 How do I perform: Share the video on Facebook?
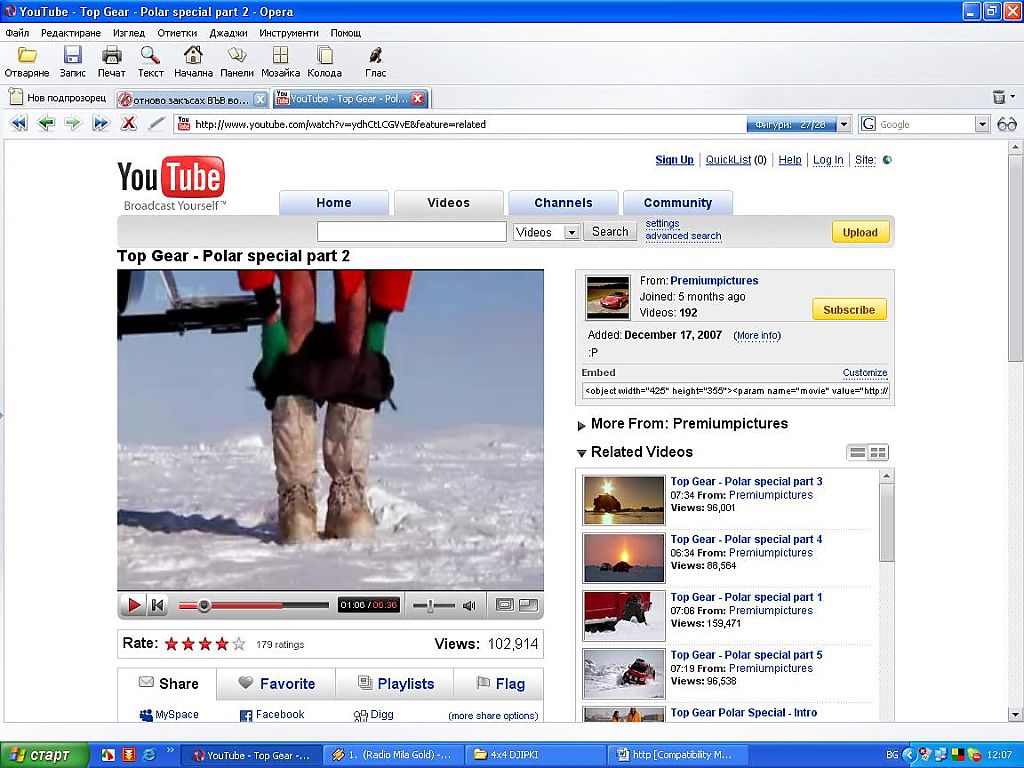click(x=272, y=715)
